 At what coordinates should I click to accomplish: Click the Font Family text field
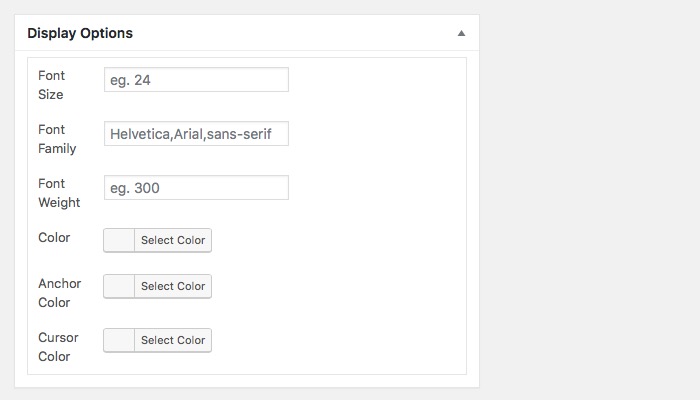pyautogui.click(x=196, y=134)
